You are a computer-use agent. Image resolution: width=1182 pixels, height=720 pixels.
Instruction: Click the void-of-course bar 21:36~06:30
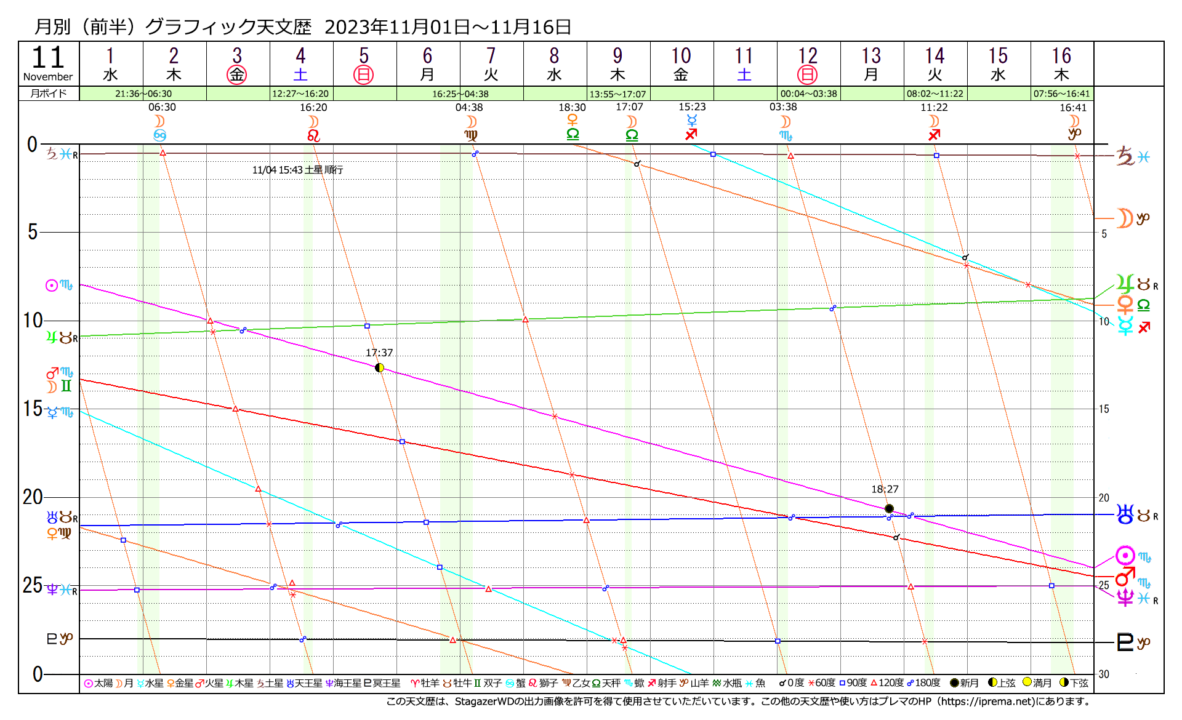(x=144, y=93)
